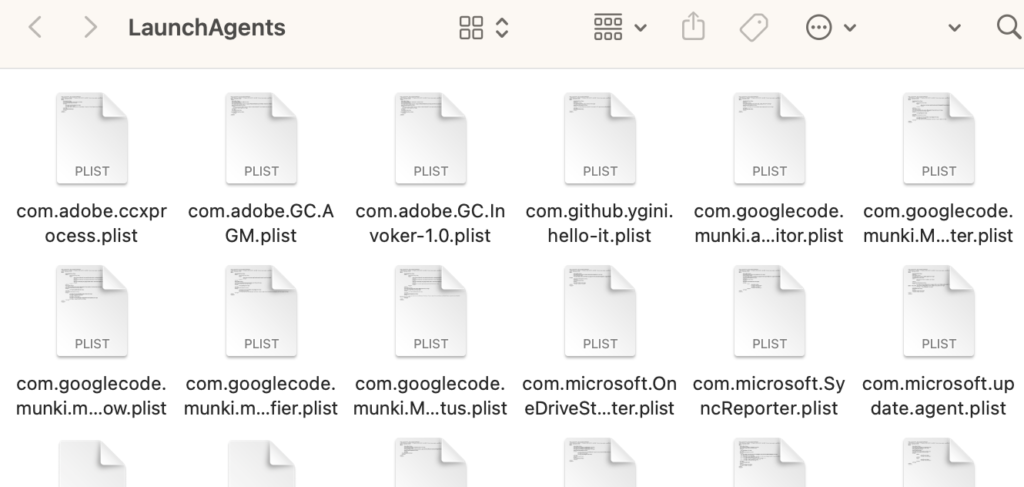
Task: Go forward with the right arrow
Action: click(91, 28)
